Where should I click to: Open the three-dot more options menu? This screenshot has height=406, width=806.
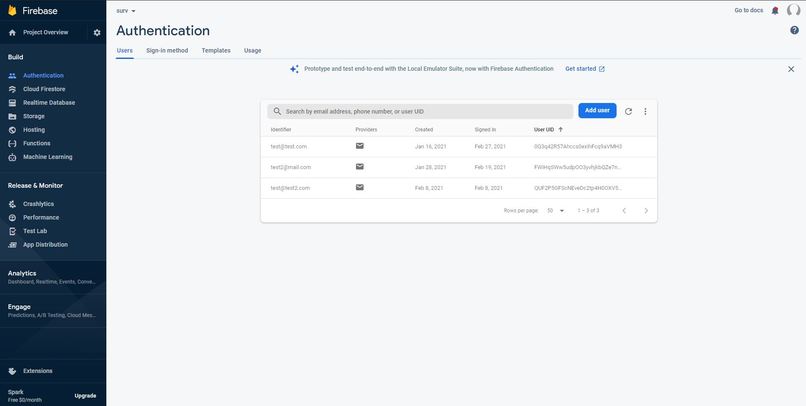[645, 111]
